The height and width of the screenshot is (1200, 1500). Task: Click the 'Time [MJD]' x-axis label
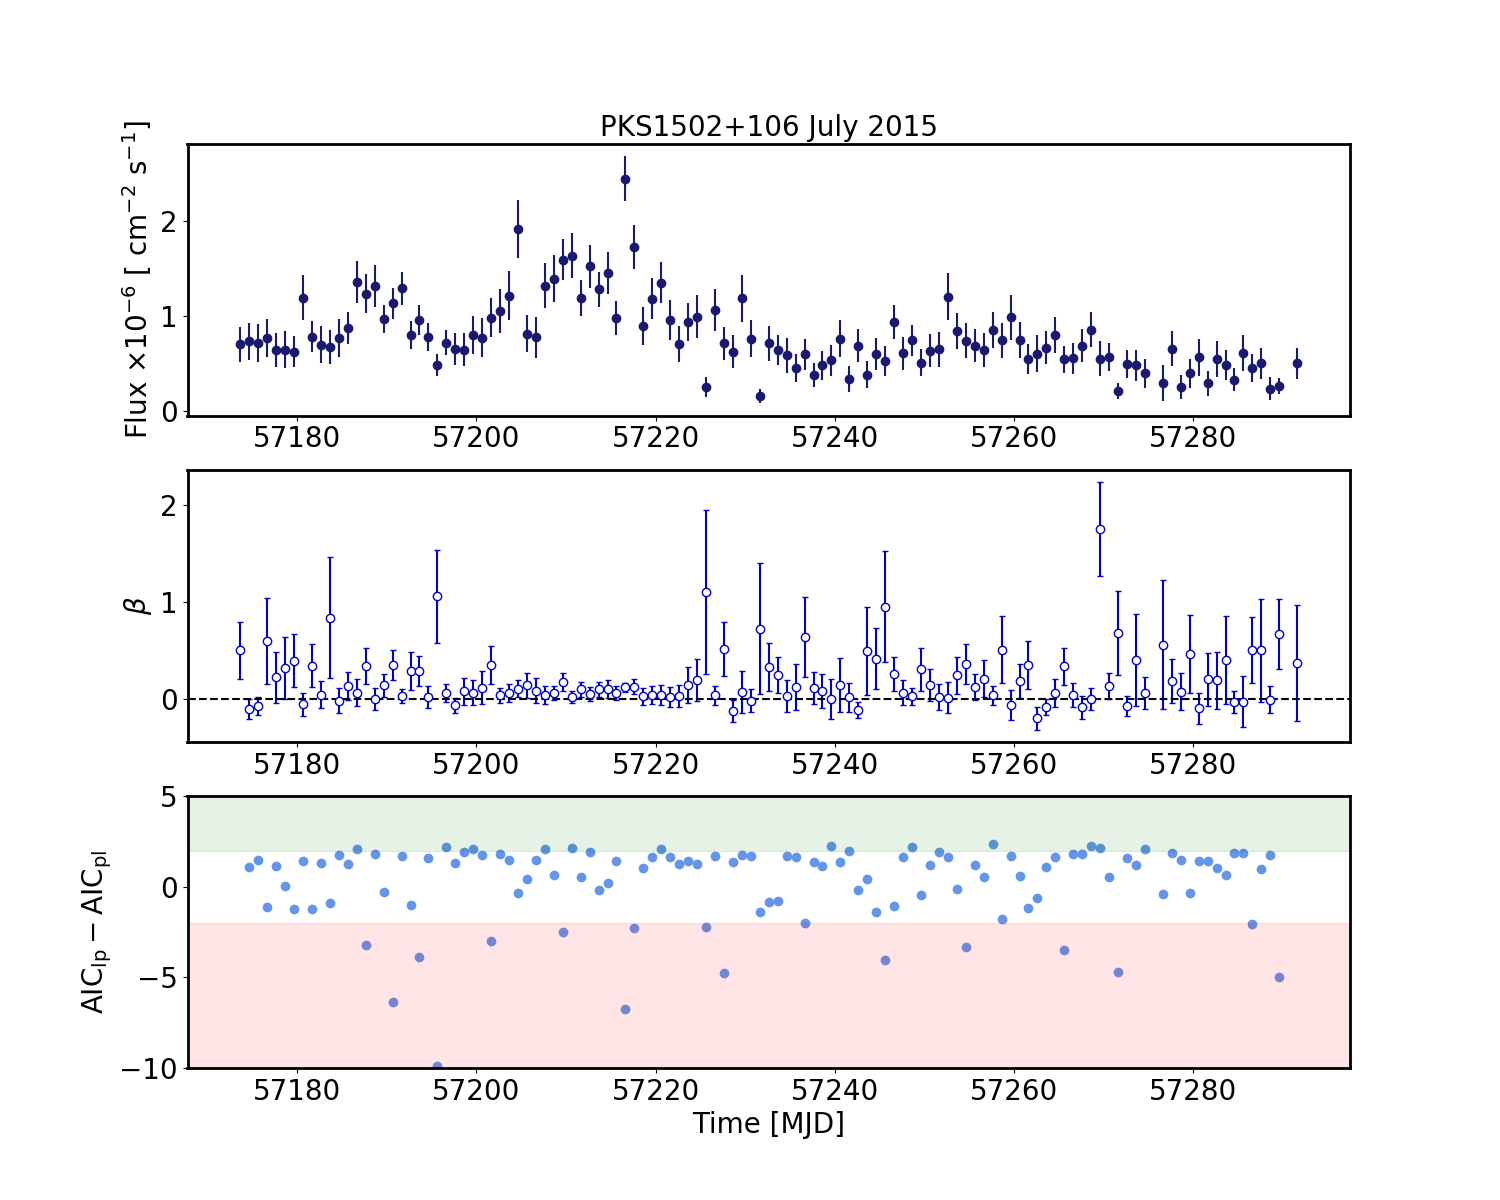768,1123
